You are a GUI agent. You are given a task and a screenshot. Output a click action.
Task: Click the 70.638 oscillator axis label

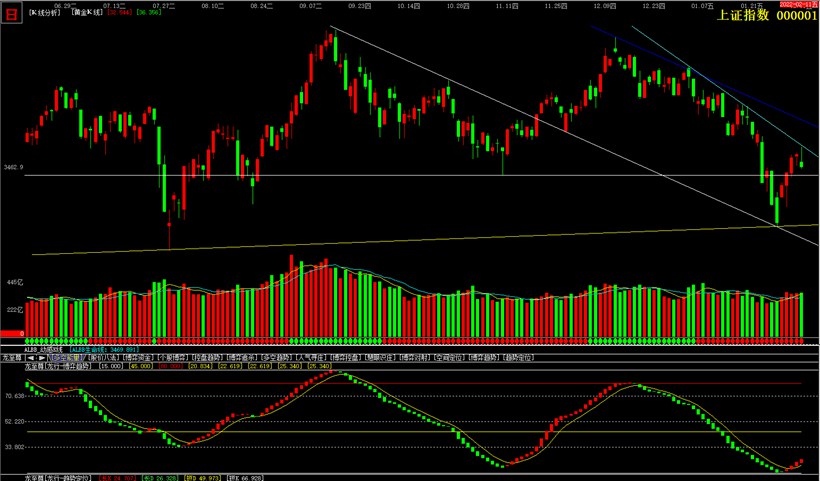tap(14, 396)
